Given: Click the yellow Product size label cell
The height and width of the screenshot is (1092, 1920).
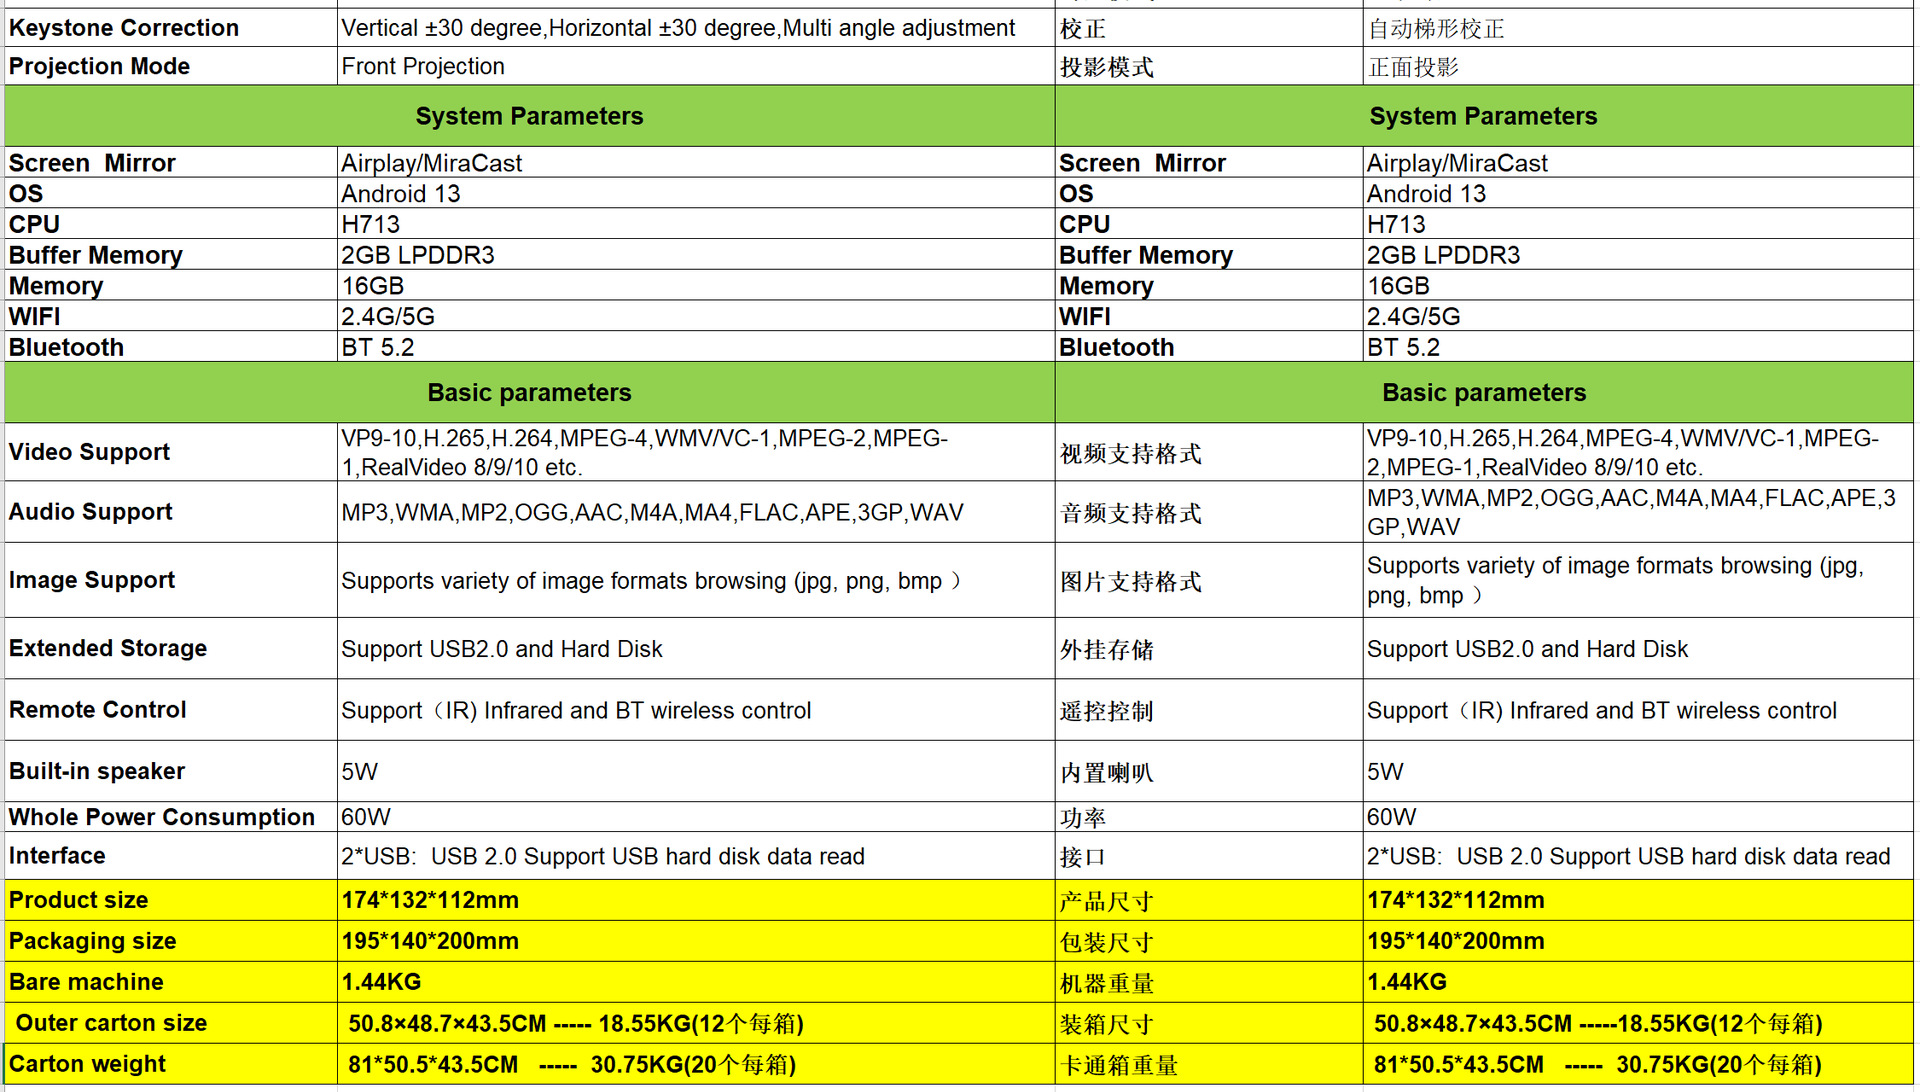Looking at the screenshot, I should click(79, 900).
